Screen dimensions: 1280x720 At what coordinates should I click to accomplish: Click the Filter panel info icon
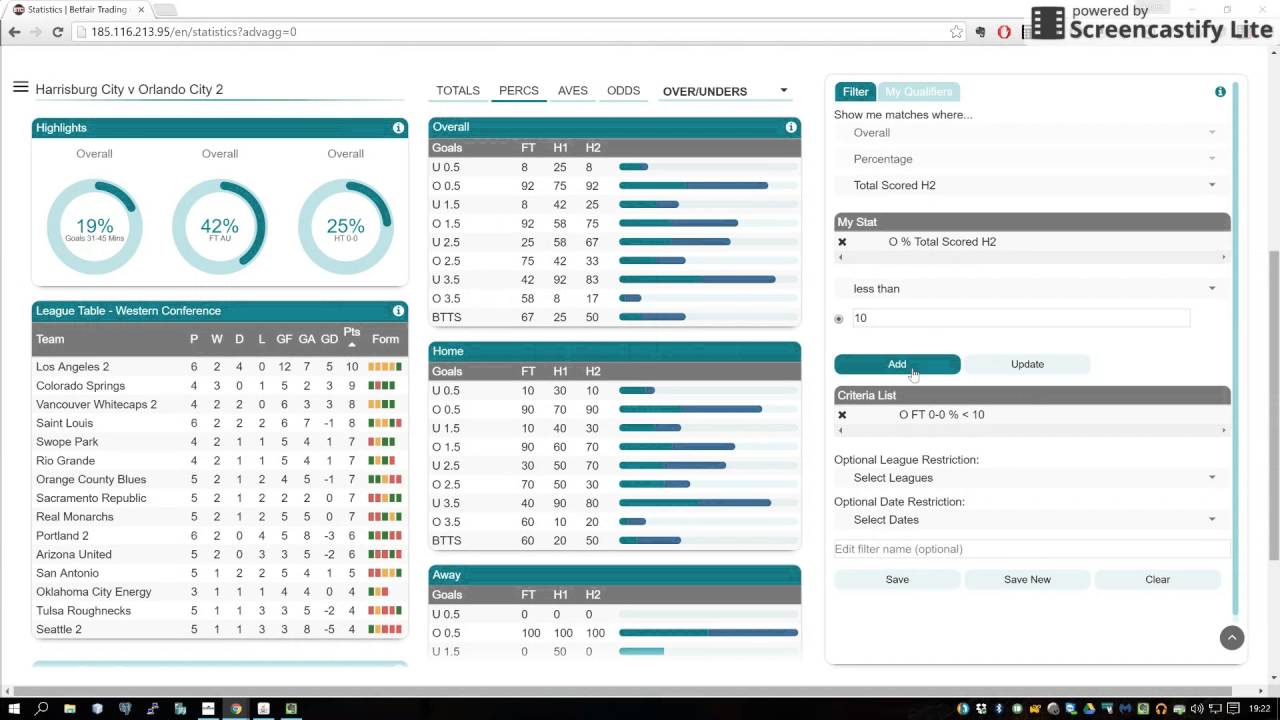coord(1220,92)
